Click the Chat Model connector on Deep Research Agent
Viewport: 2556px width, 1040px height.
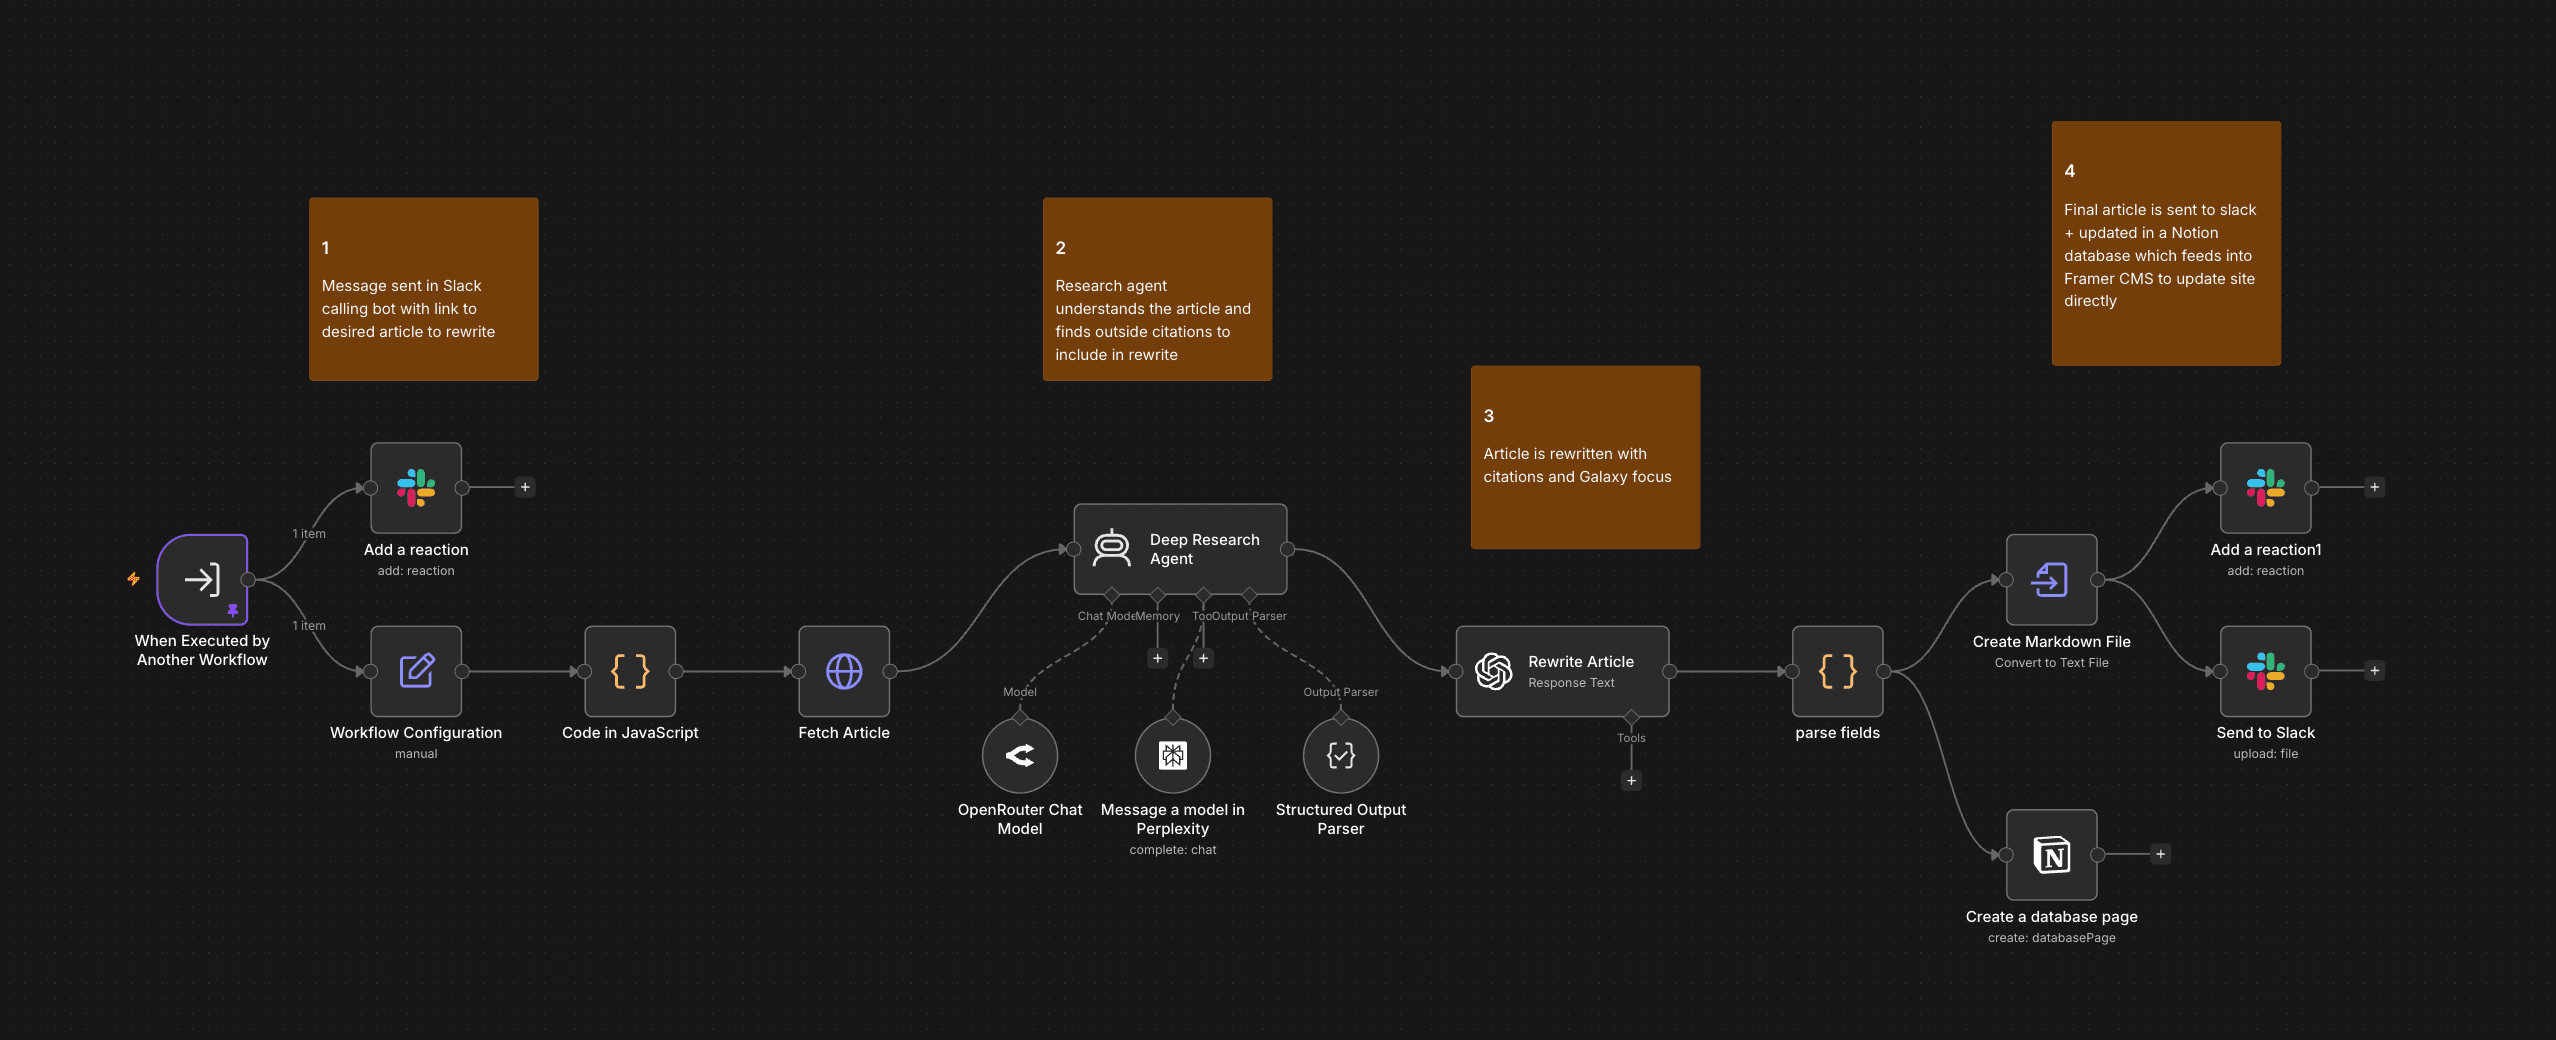(1112, 595)
